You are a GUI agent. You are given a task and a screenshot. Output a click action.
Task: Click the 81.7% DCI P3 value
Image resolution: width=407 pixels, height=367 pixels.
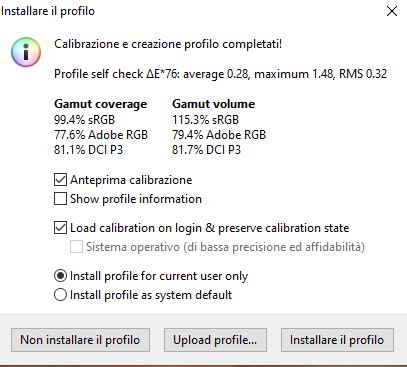click(x=206, y=150)
